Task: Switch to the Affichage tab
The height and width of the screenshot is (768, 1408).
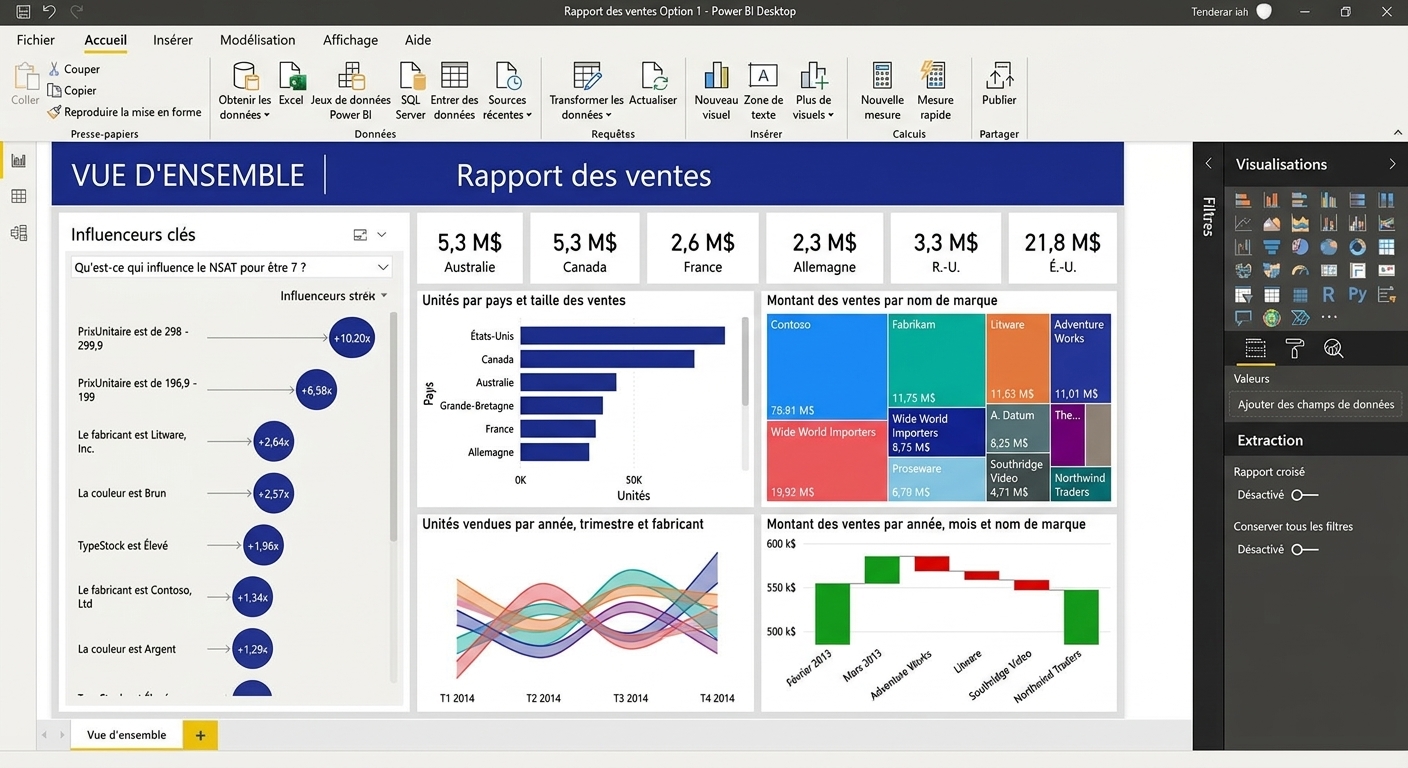Action: (x=351, y=40)
